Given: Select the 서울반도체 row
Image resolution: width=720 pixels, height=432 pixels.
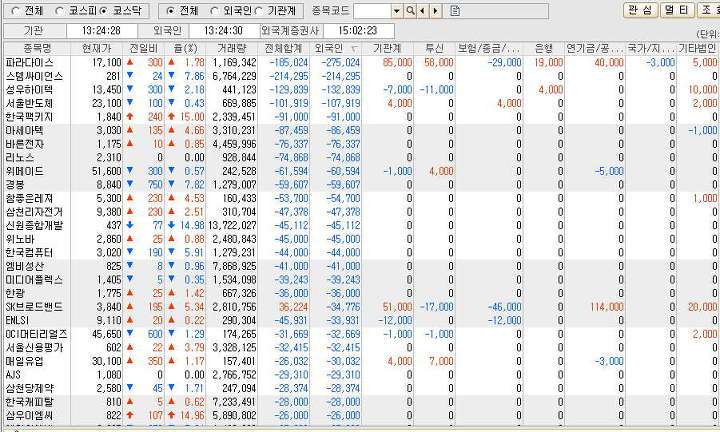Looking at the screenshot, I should pyautogui.click(x=360, y=103).
